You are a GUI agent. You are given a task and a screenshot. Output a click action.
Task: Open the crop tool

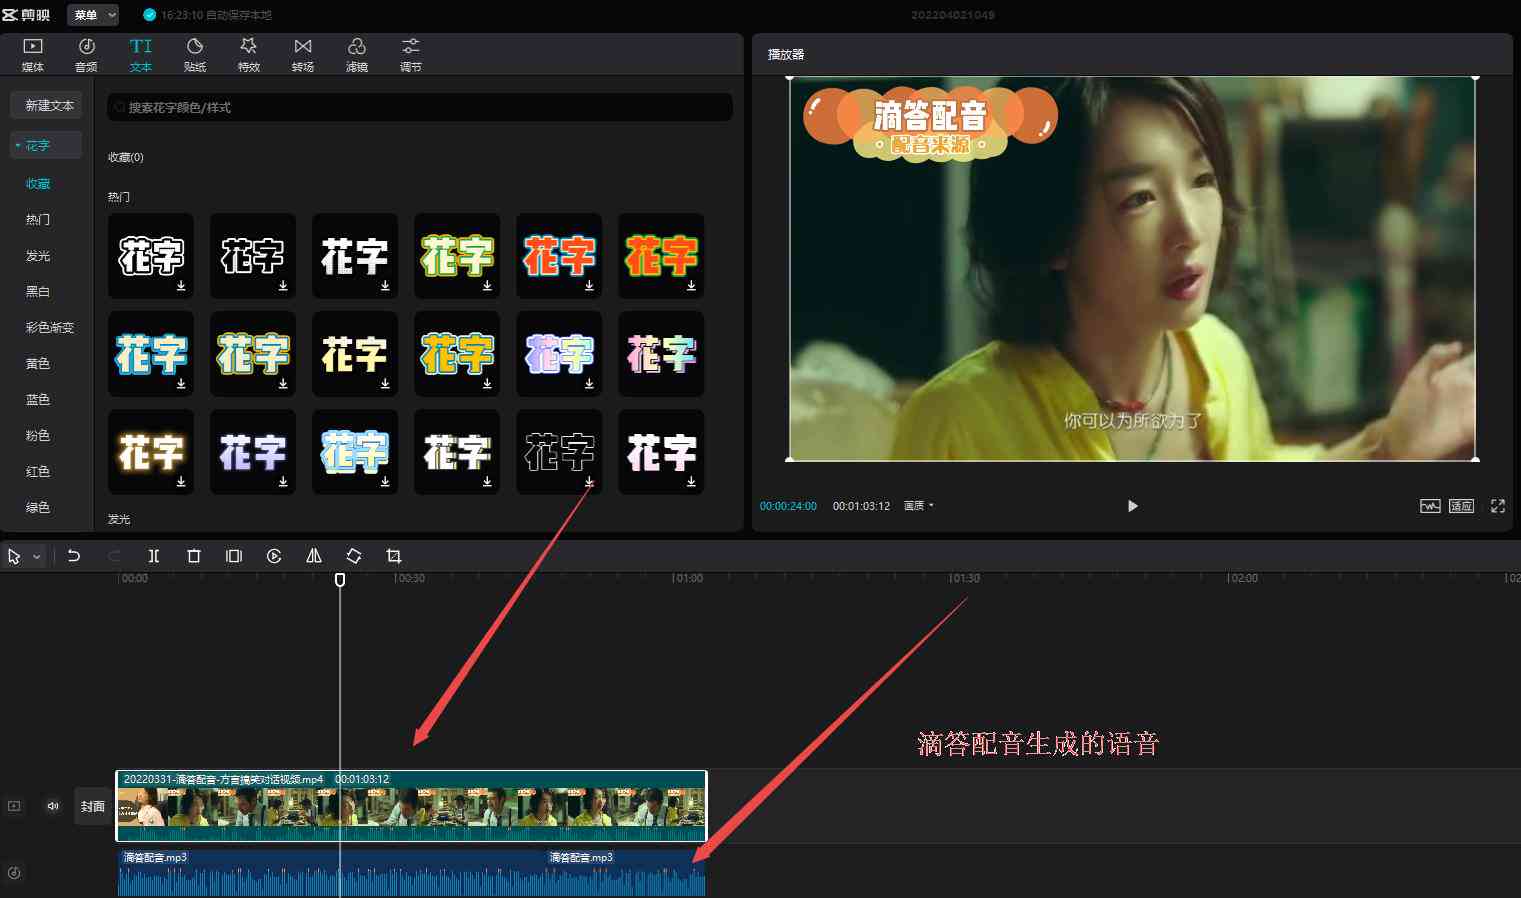[394, 556]
